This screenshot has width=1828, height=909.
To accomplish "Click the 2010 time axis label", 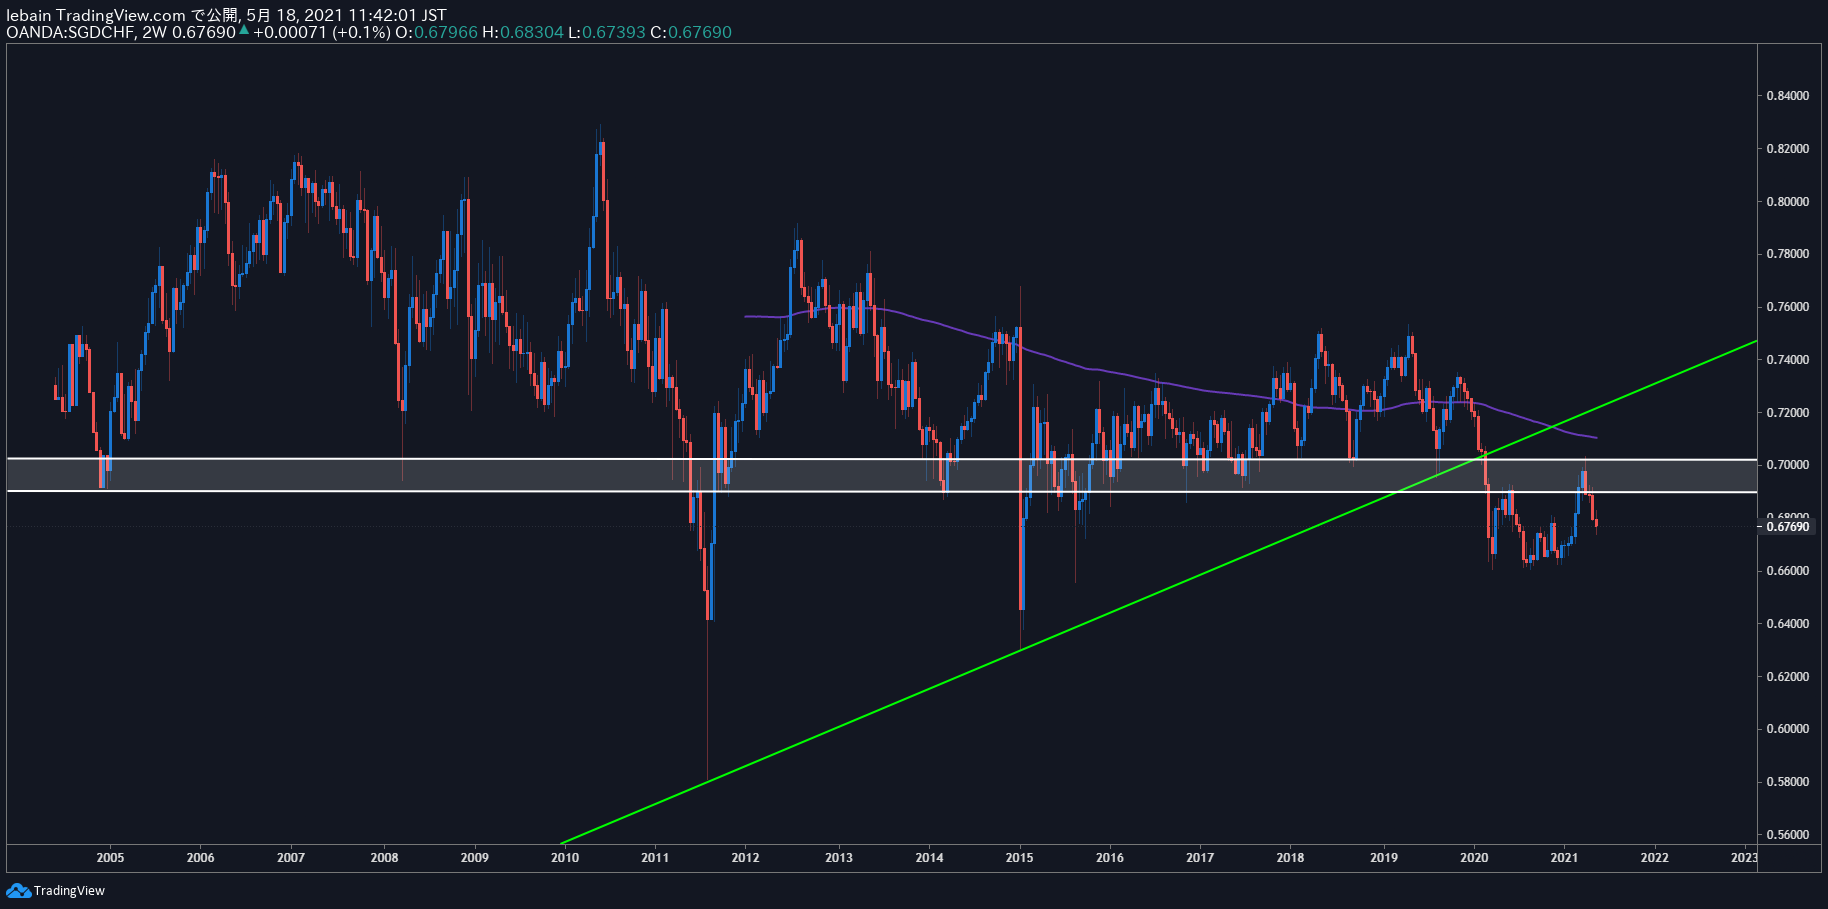I will 565,857.
